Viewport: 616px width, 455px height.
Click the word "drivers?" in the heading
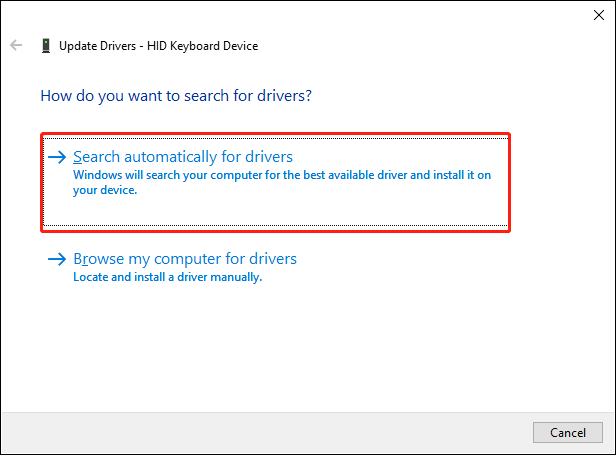point(282,97)
